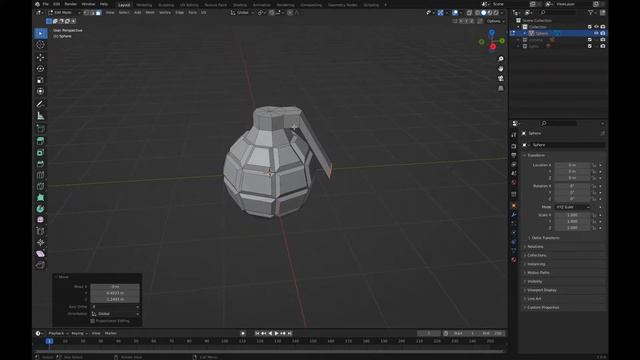Expand the Relations panel

point(535,247)
